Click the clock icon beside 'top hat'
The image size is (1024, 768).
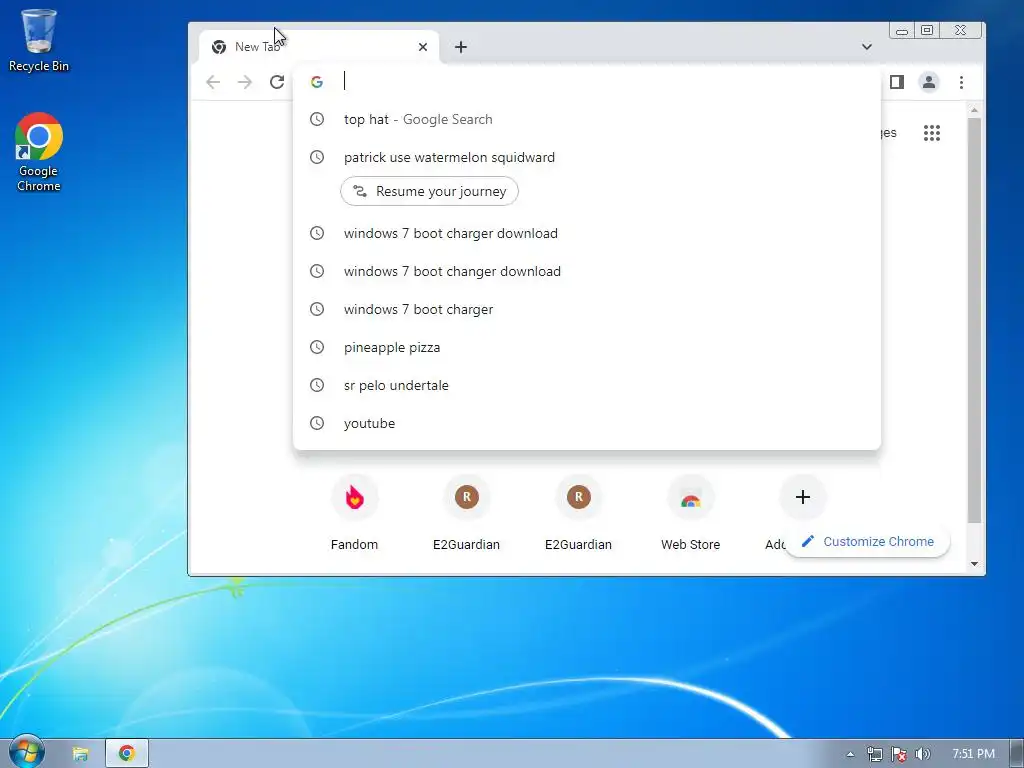(317, 120)
